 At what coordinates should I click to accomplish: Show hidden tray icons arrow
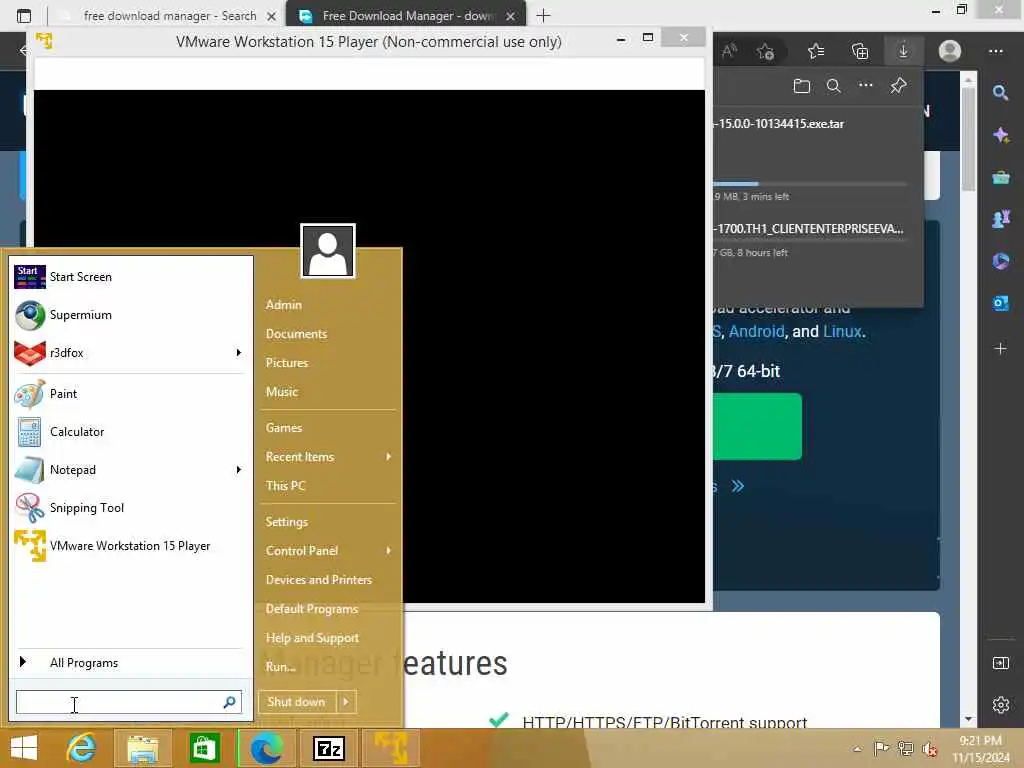coord(857,749)
